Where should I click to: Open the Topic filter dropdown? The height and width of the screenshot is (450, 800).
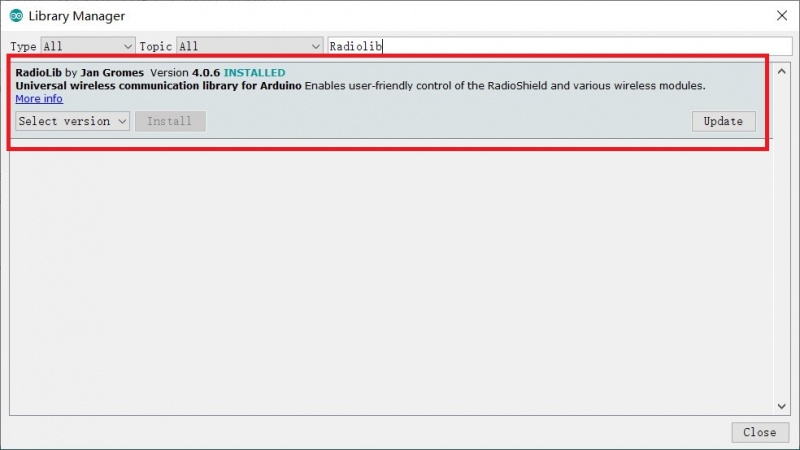pos(249,46)
